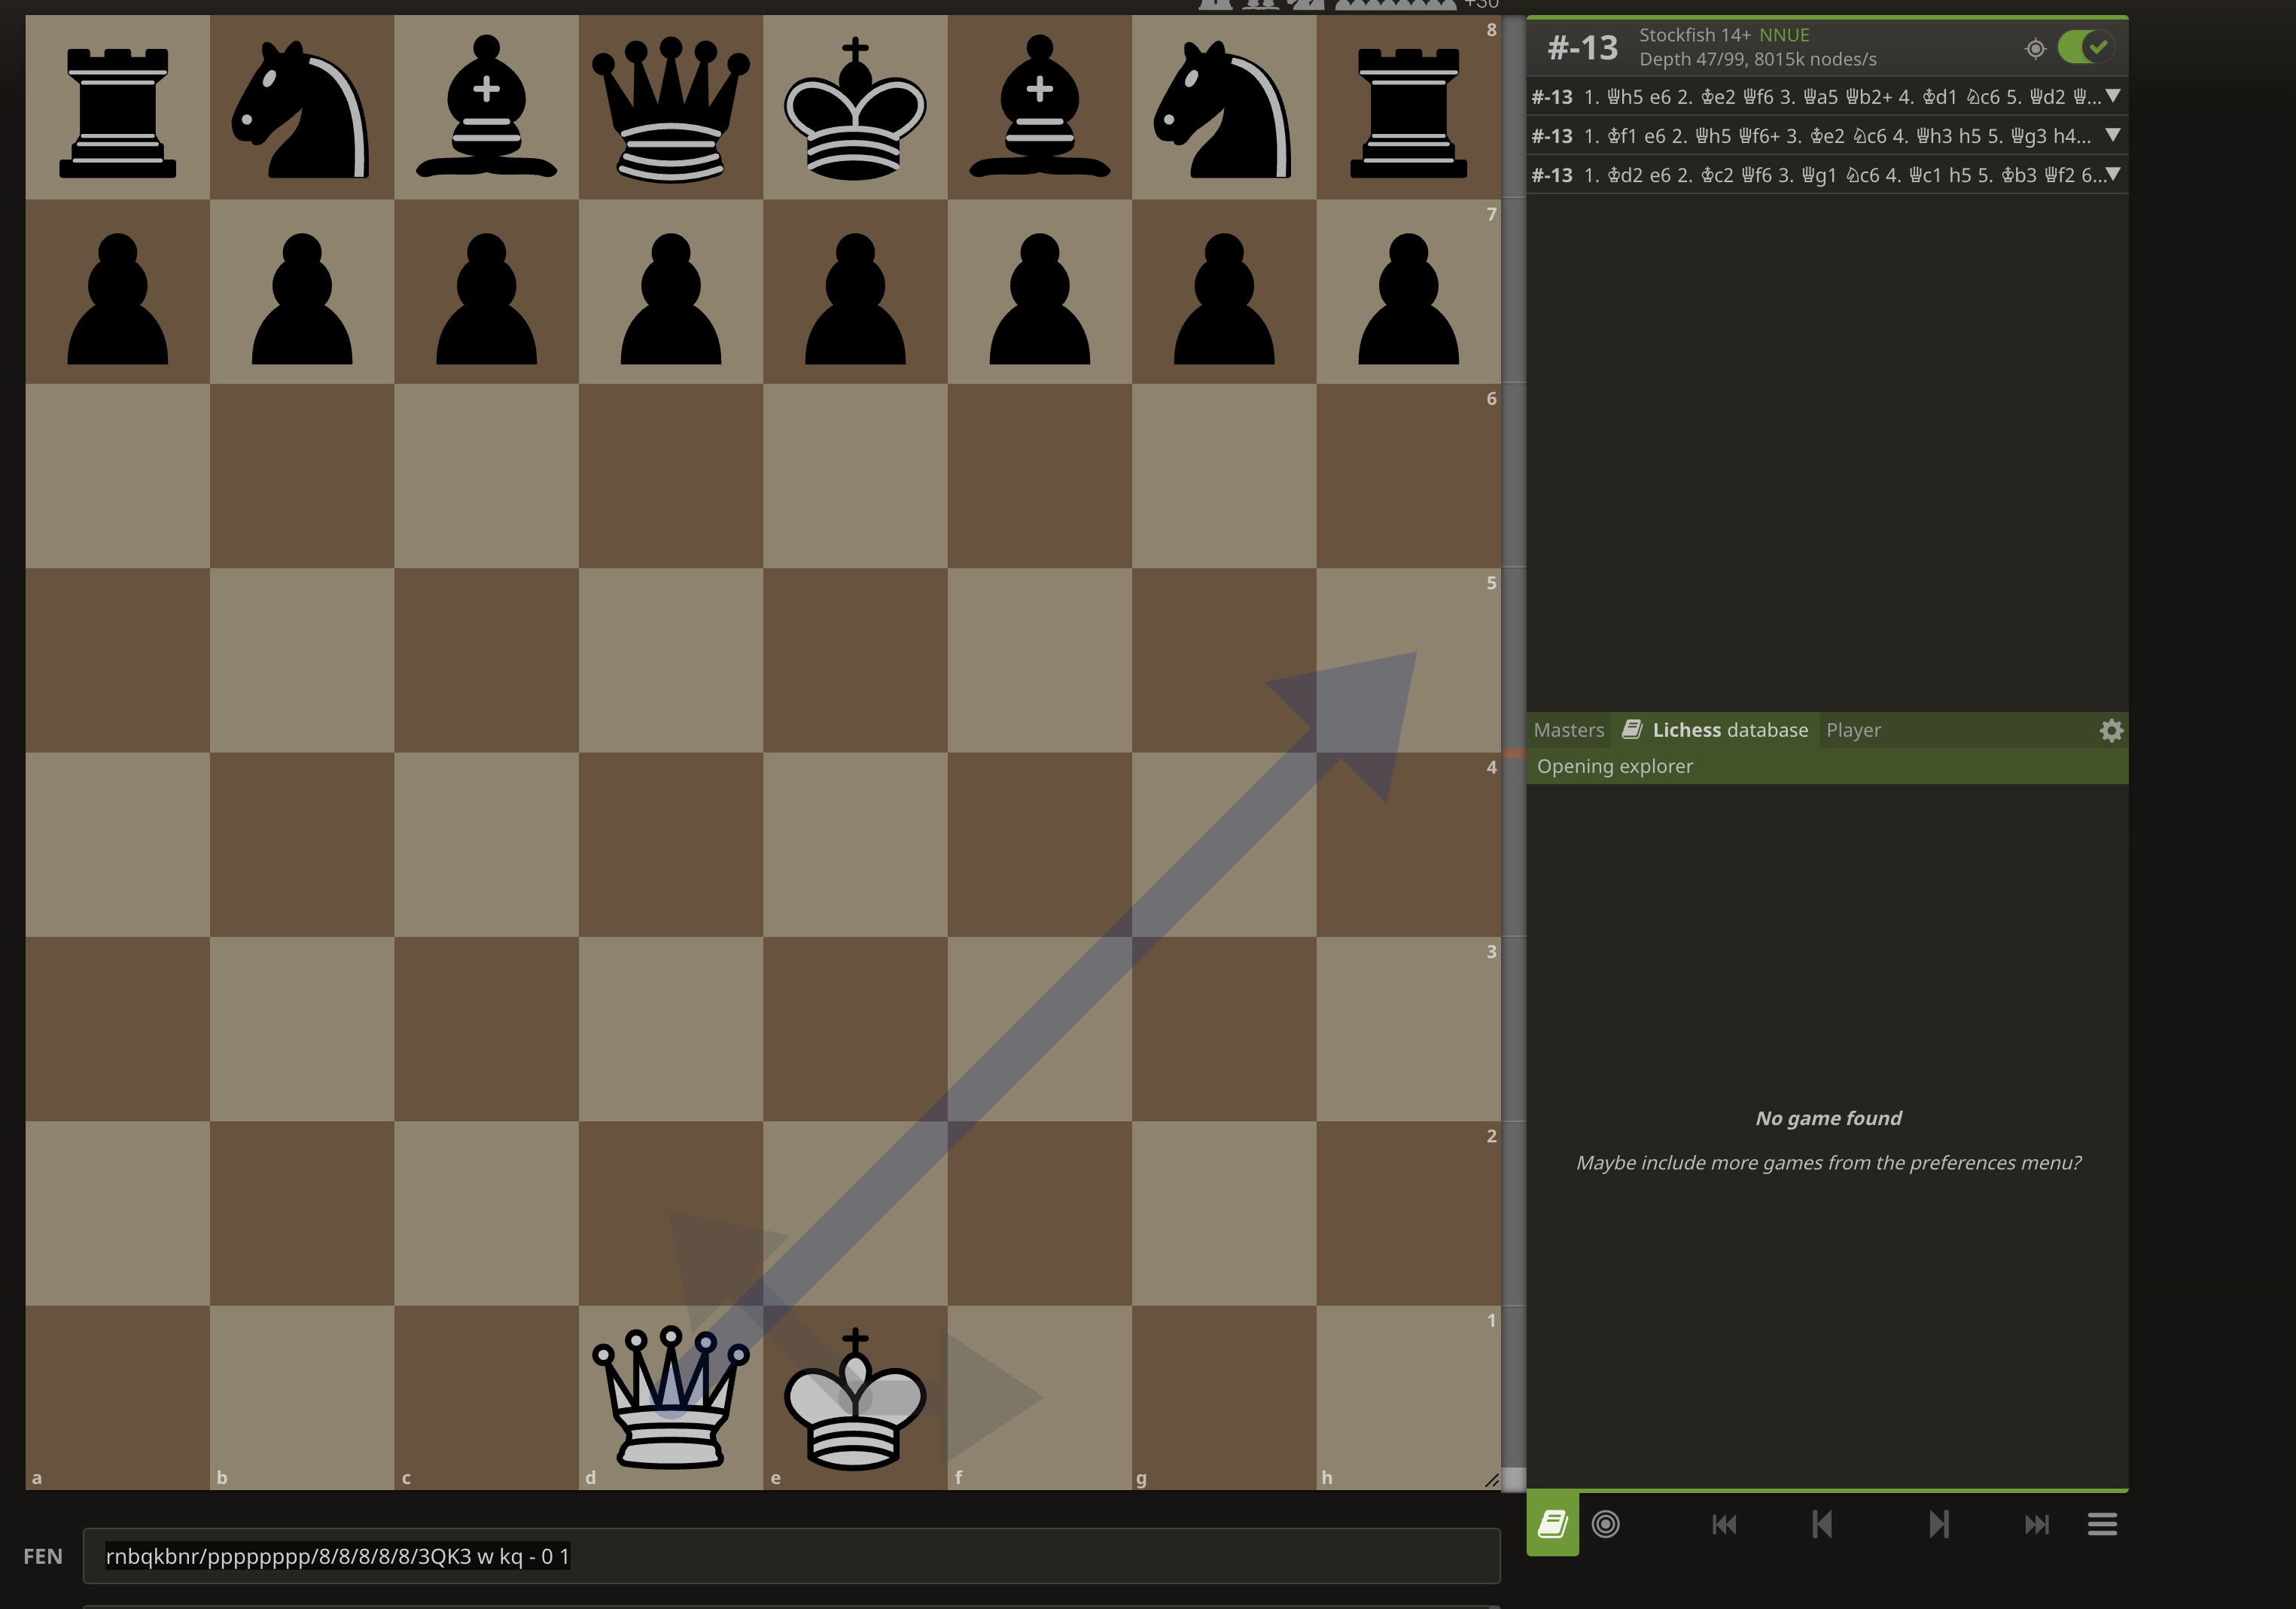Open opening explorer settings gear
2296x1609 pixels.
2111,731
